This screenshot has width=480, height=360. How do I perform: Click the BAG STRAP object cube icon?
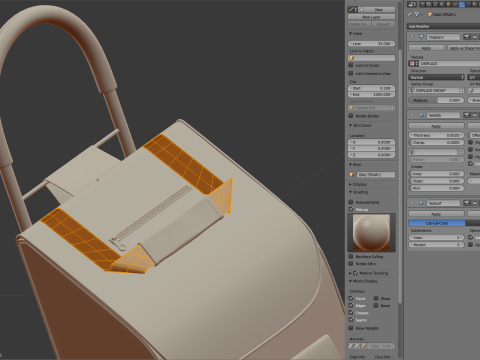tap(430, 14)
